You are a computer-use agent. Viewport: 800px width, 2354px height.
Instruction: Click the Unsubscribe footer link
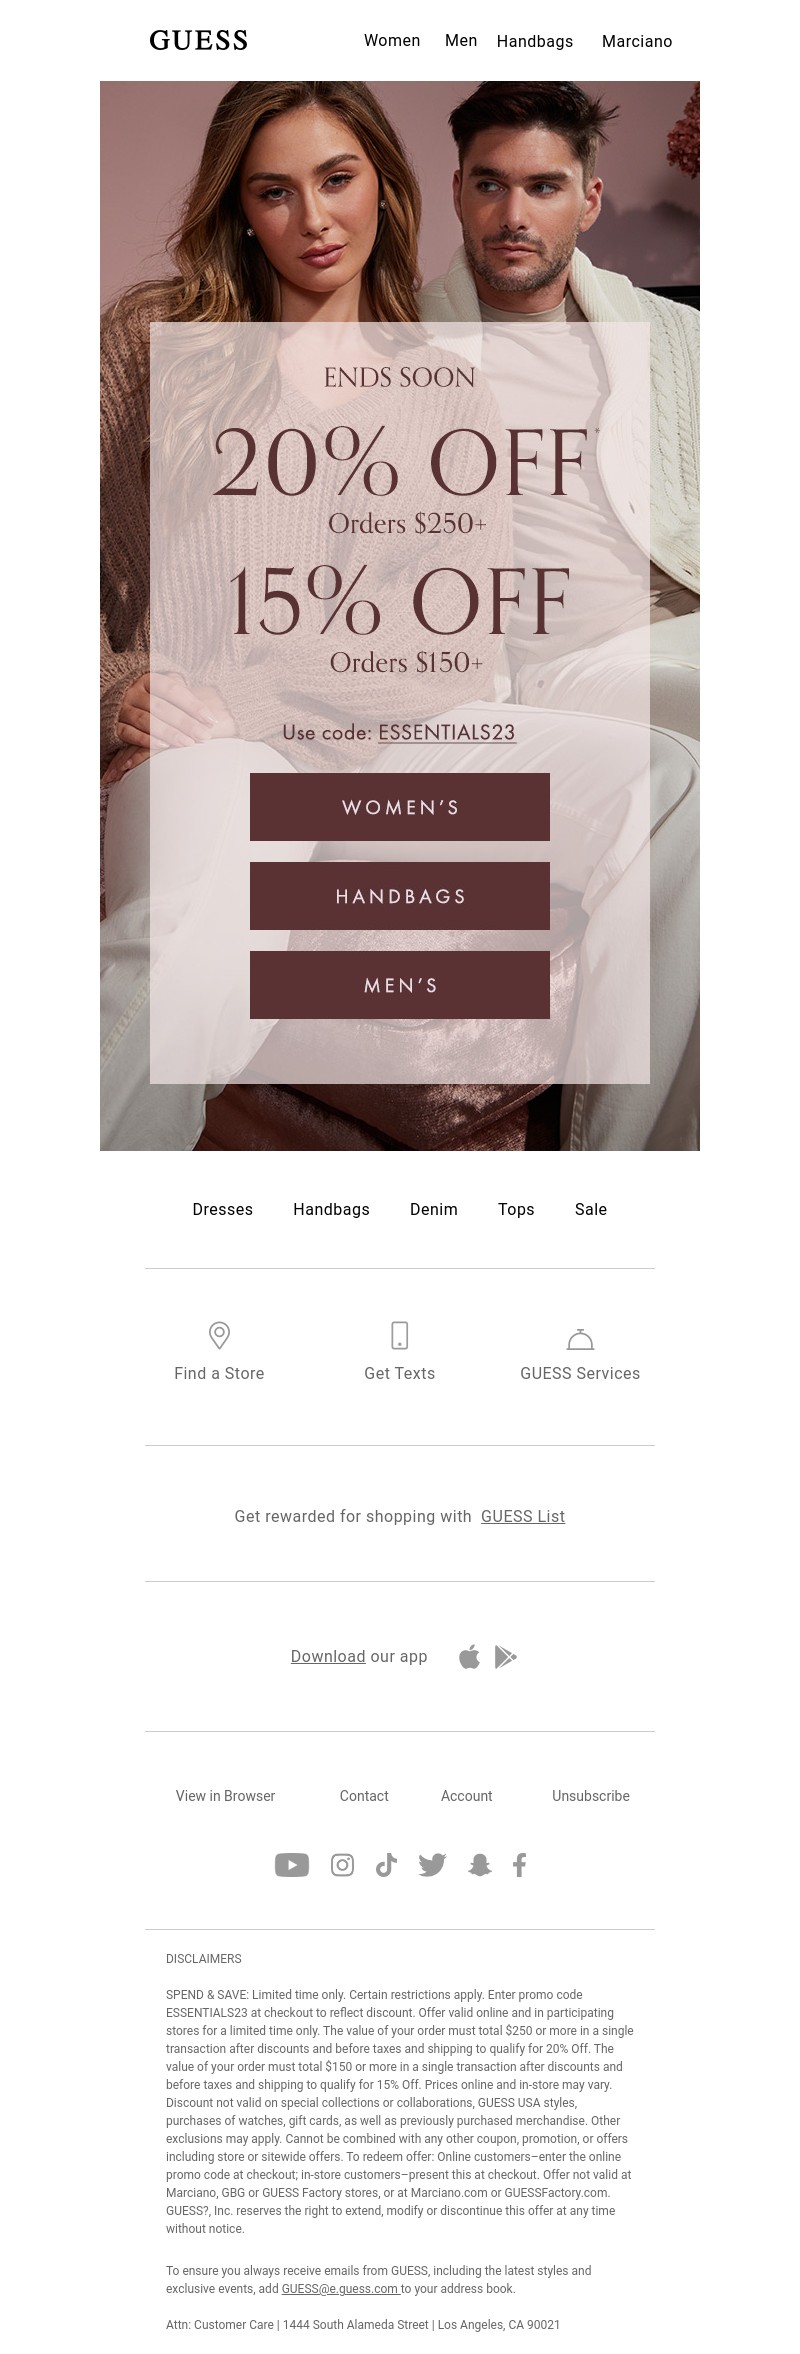(x=591, y=1796)
